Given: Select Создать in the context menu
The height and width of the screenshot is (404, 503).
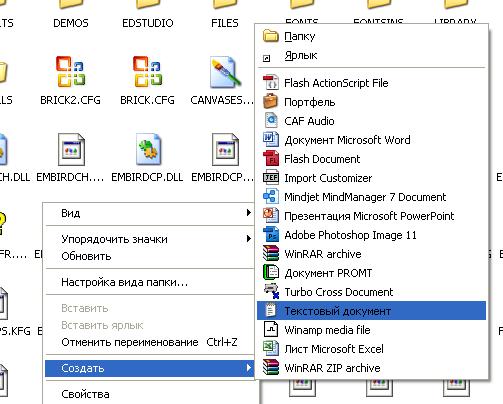Looking at the screenshot, I should [x=150, y=368].
